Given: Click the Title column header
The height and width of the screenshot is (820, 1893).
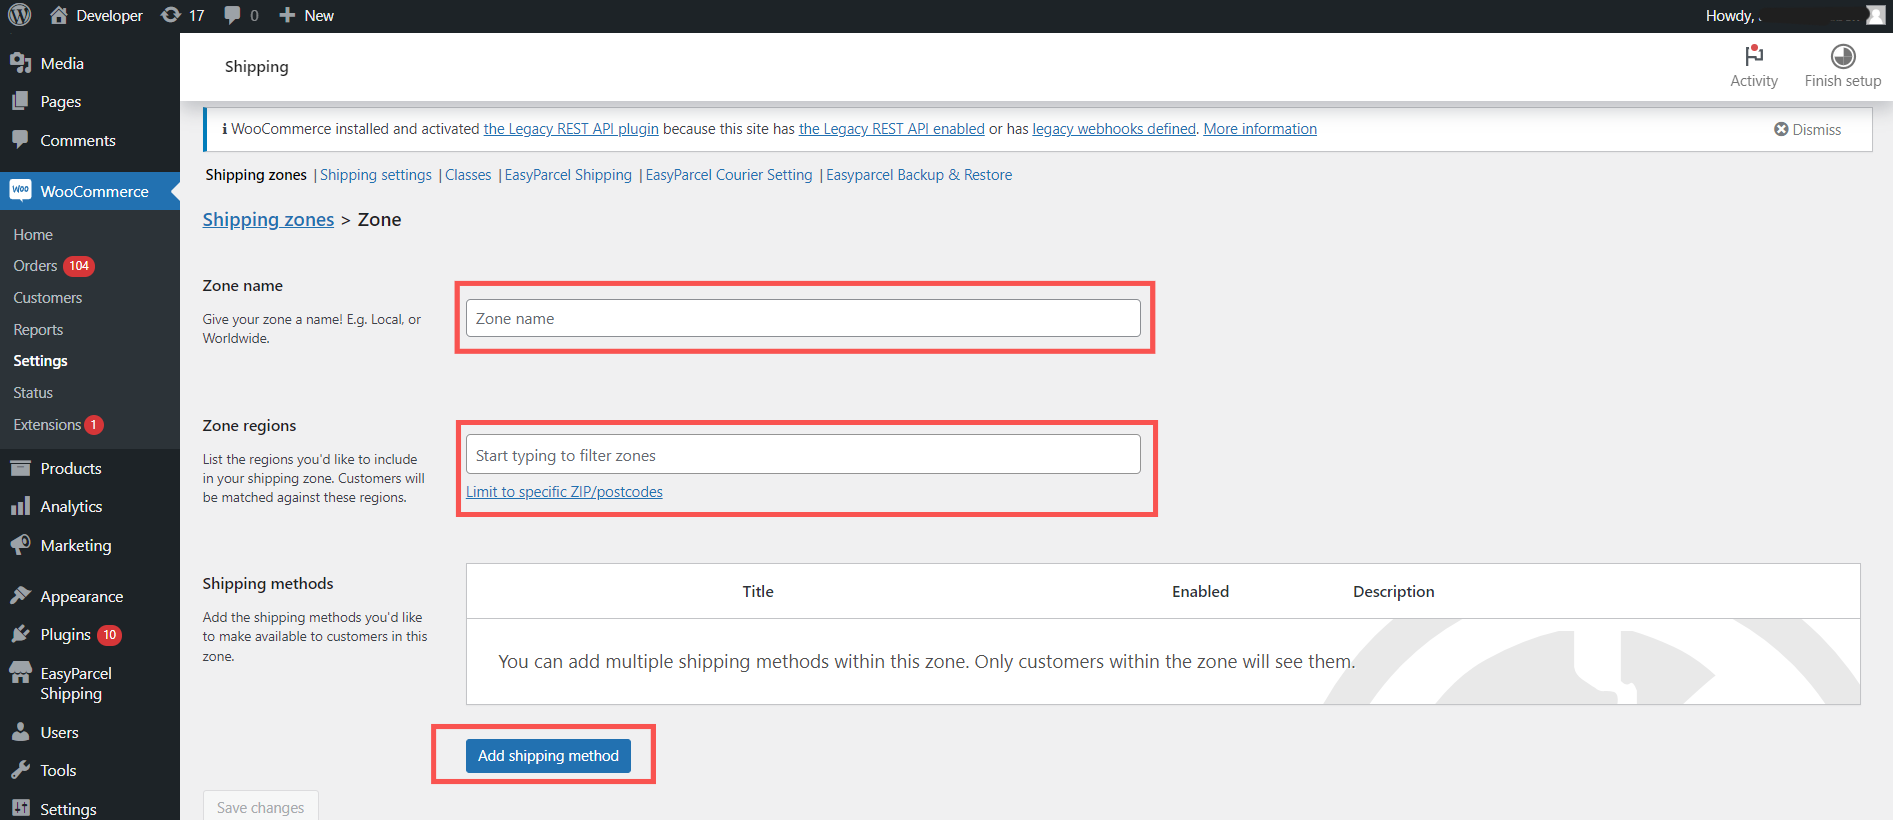Looking at the screenshot, I should point(758,592).
